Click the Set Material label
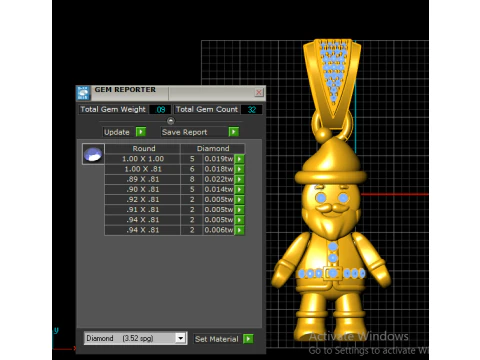The height and width of the screenshot is (360, 480). point(217,339)
